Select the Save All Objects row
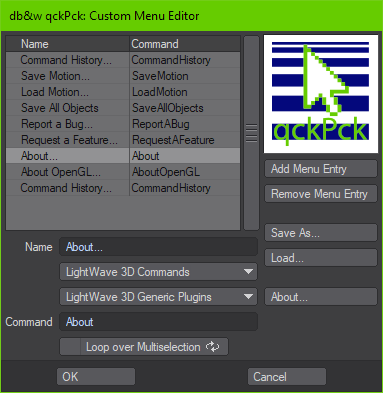This screenshot has width=383, height=393. pos(123,108)
